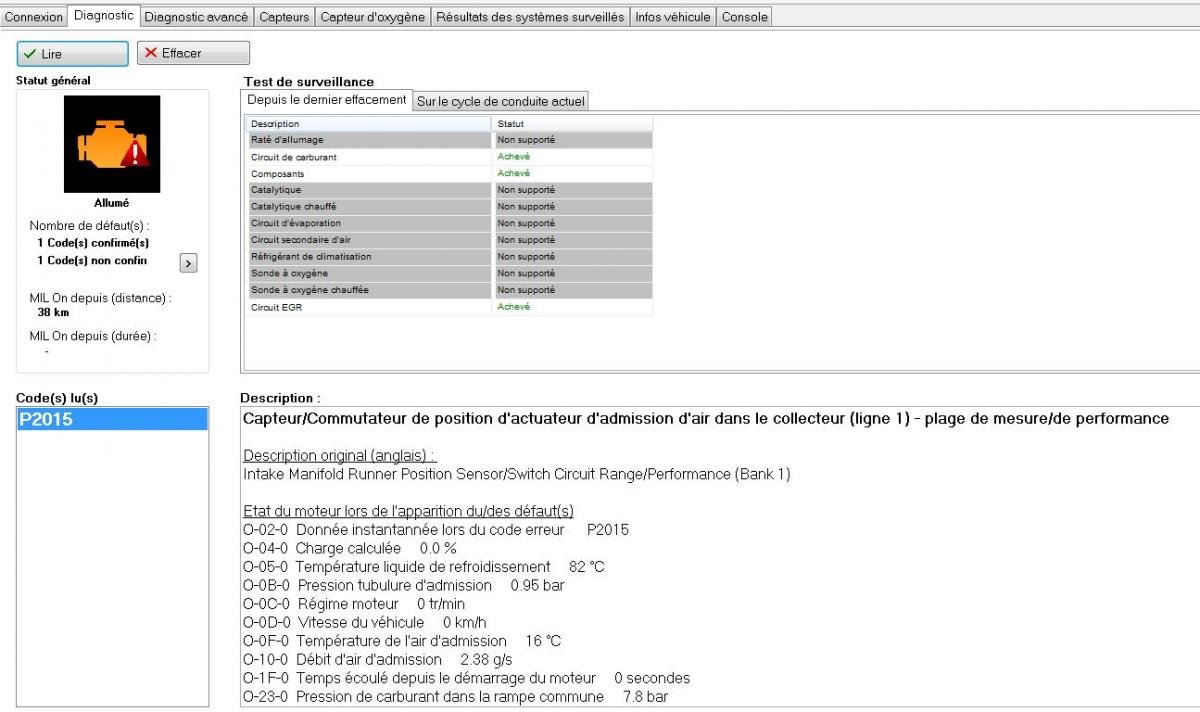The image size is (1200, 712).
Task: Switch to the Diagnostic avancé tab
Action: [196, 17]
